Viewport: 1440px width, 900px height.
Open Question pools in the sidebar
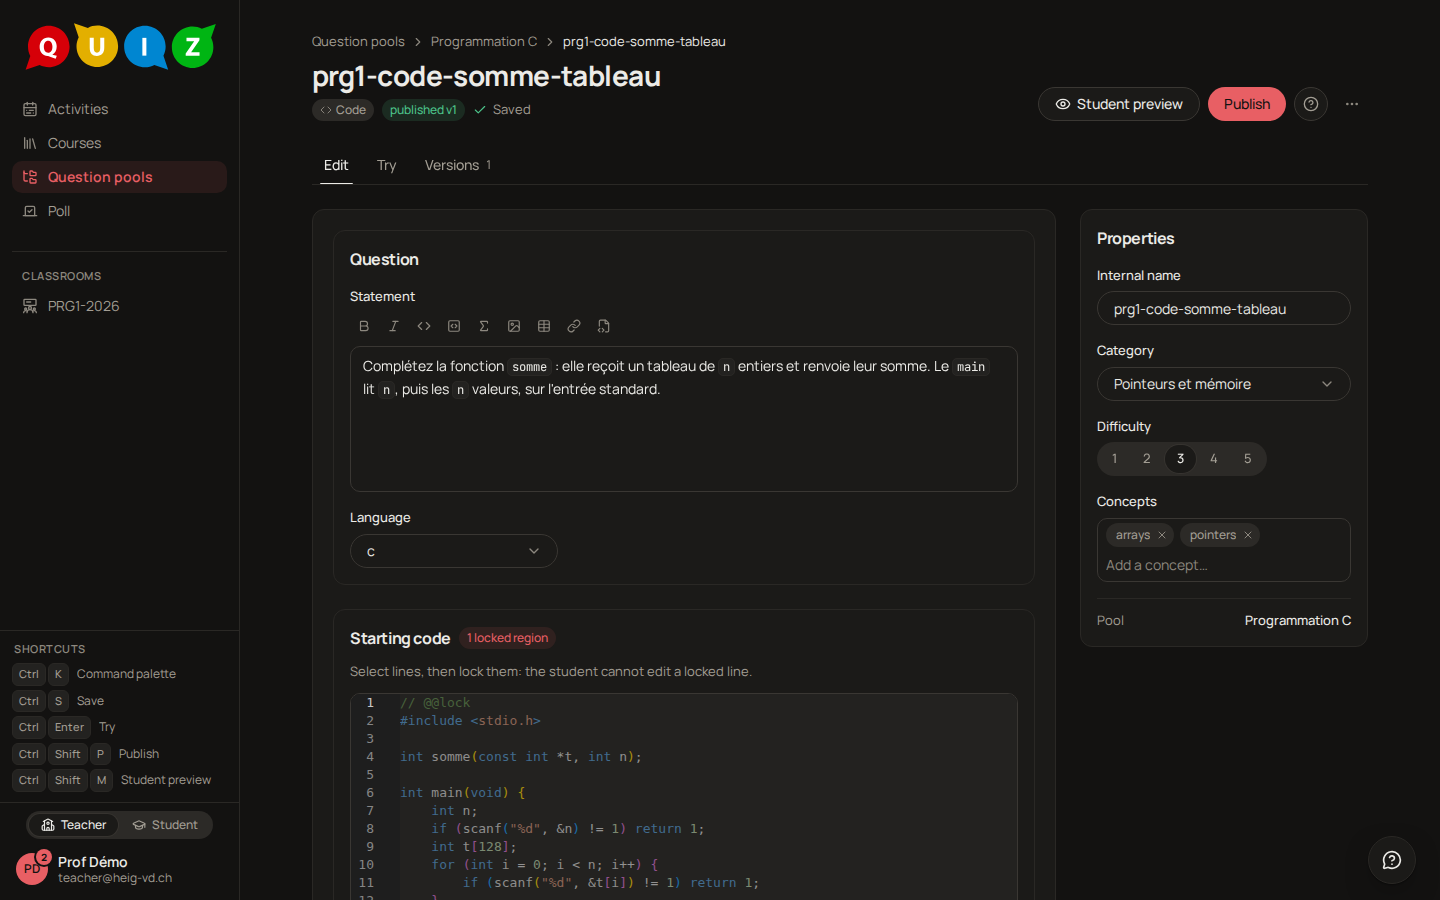[120, 177]
